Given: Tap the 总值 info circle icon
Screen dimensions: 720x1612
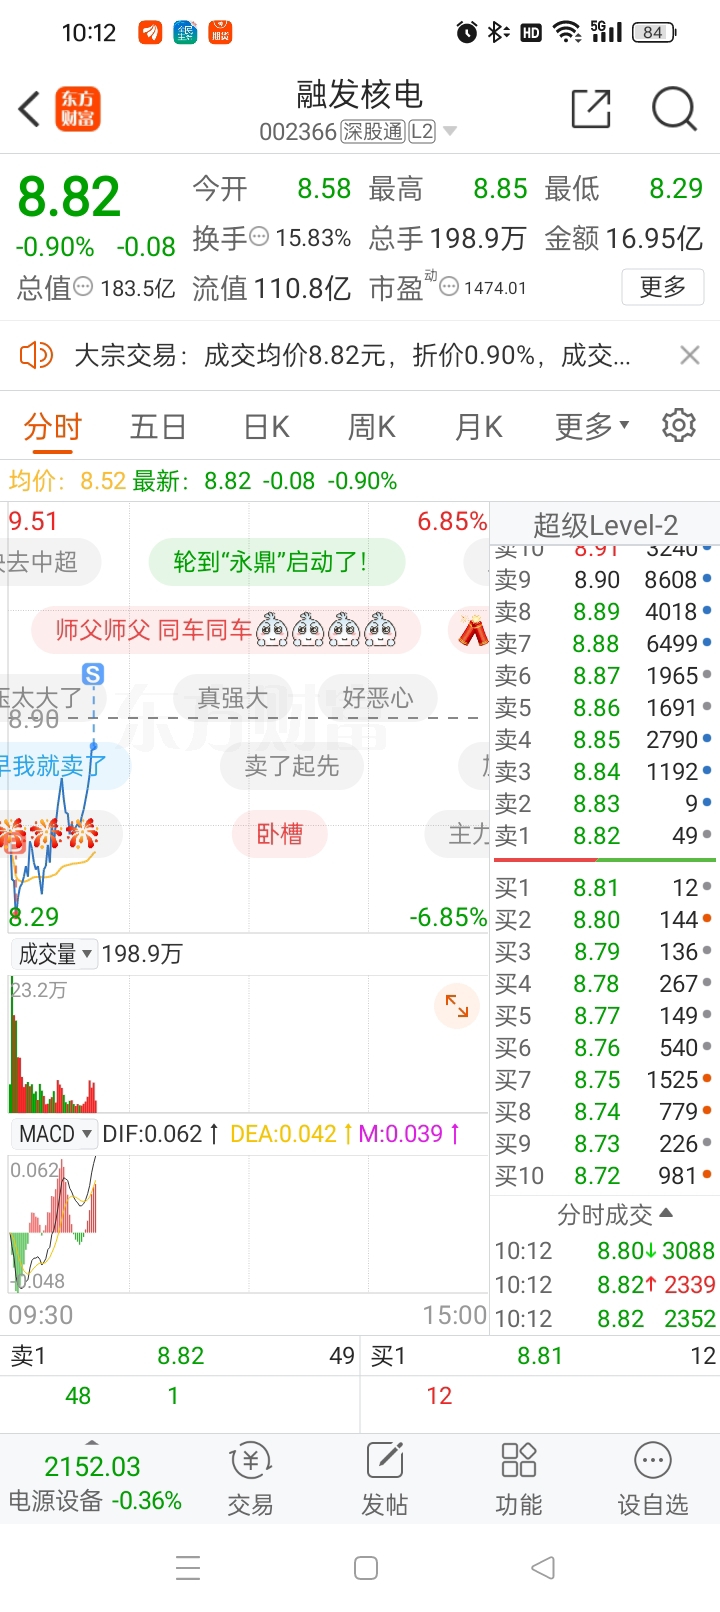Looking at the screenshot, I should click(84, 287).
